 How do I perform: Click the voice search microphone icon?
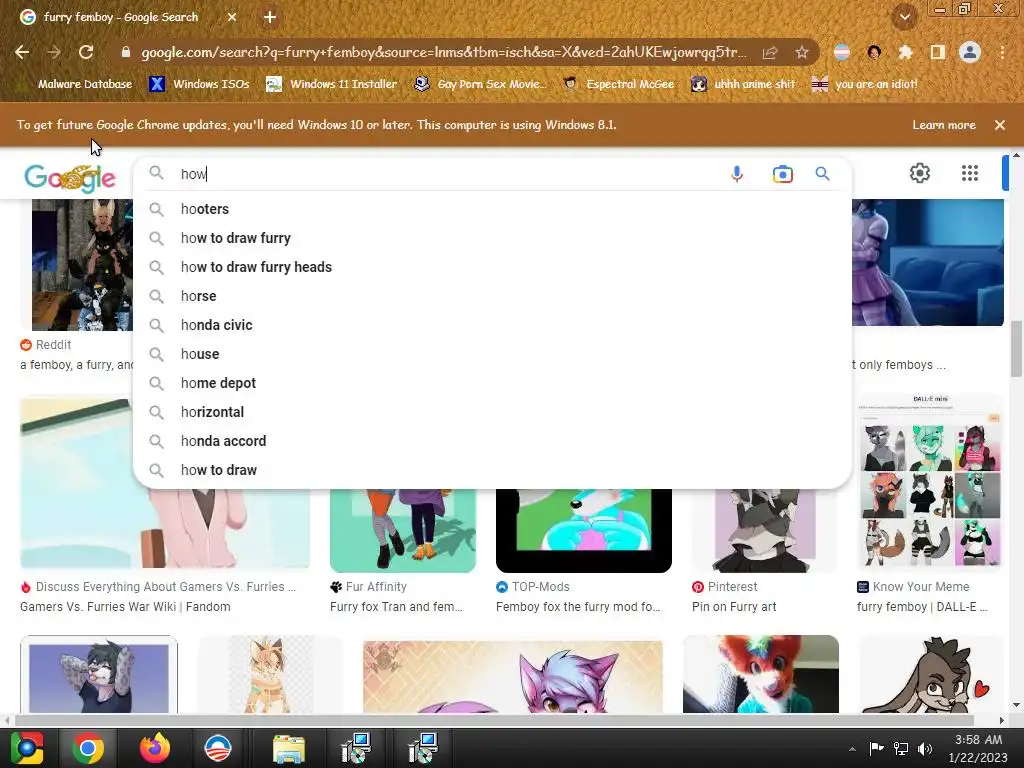point(737,174)
